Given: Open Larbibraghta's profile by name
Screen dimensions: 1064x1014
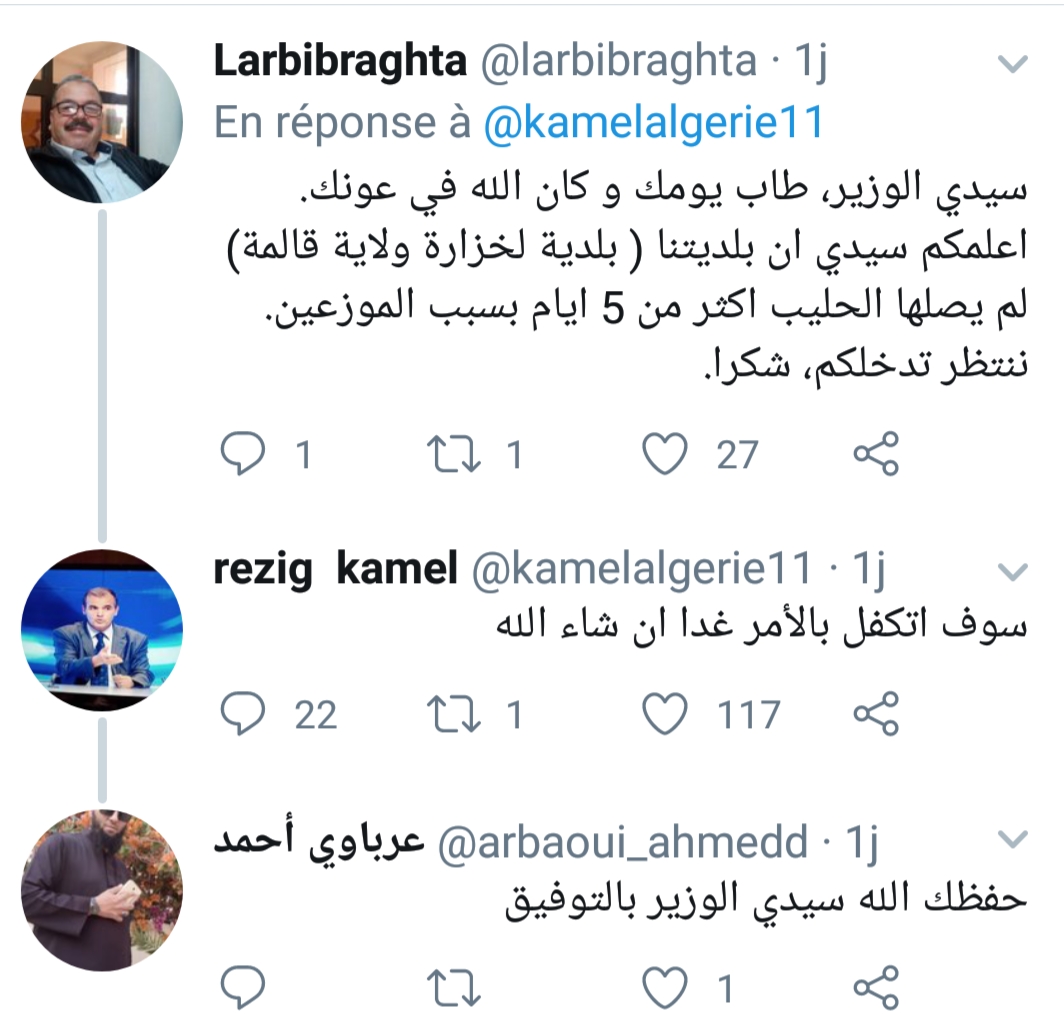Looking at the screenshot, I should [x=340, y=63].
